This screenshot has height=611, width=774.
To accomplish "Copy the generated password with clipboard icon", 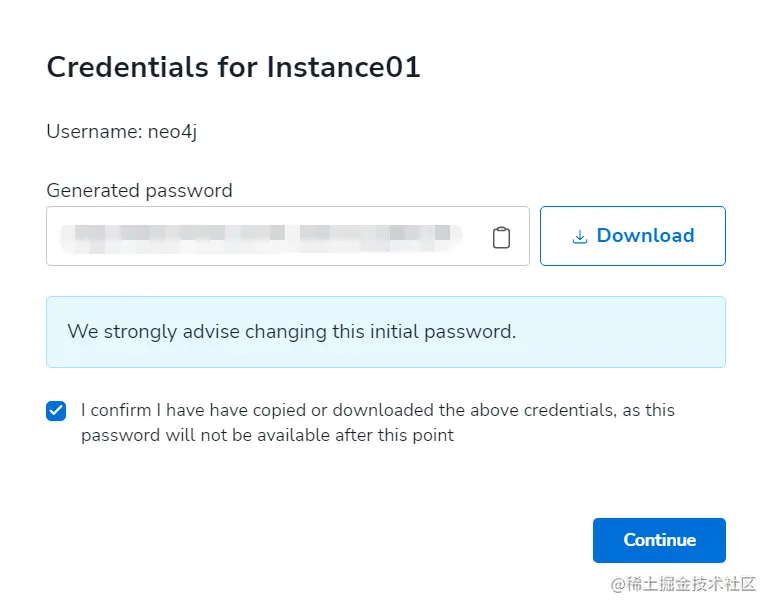I will point(501,237).
